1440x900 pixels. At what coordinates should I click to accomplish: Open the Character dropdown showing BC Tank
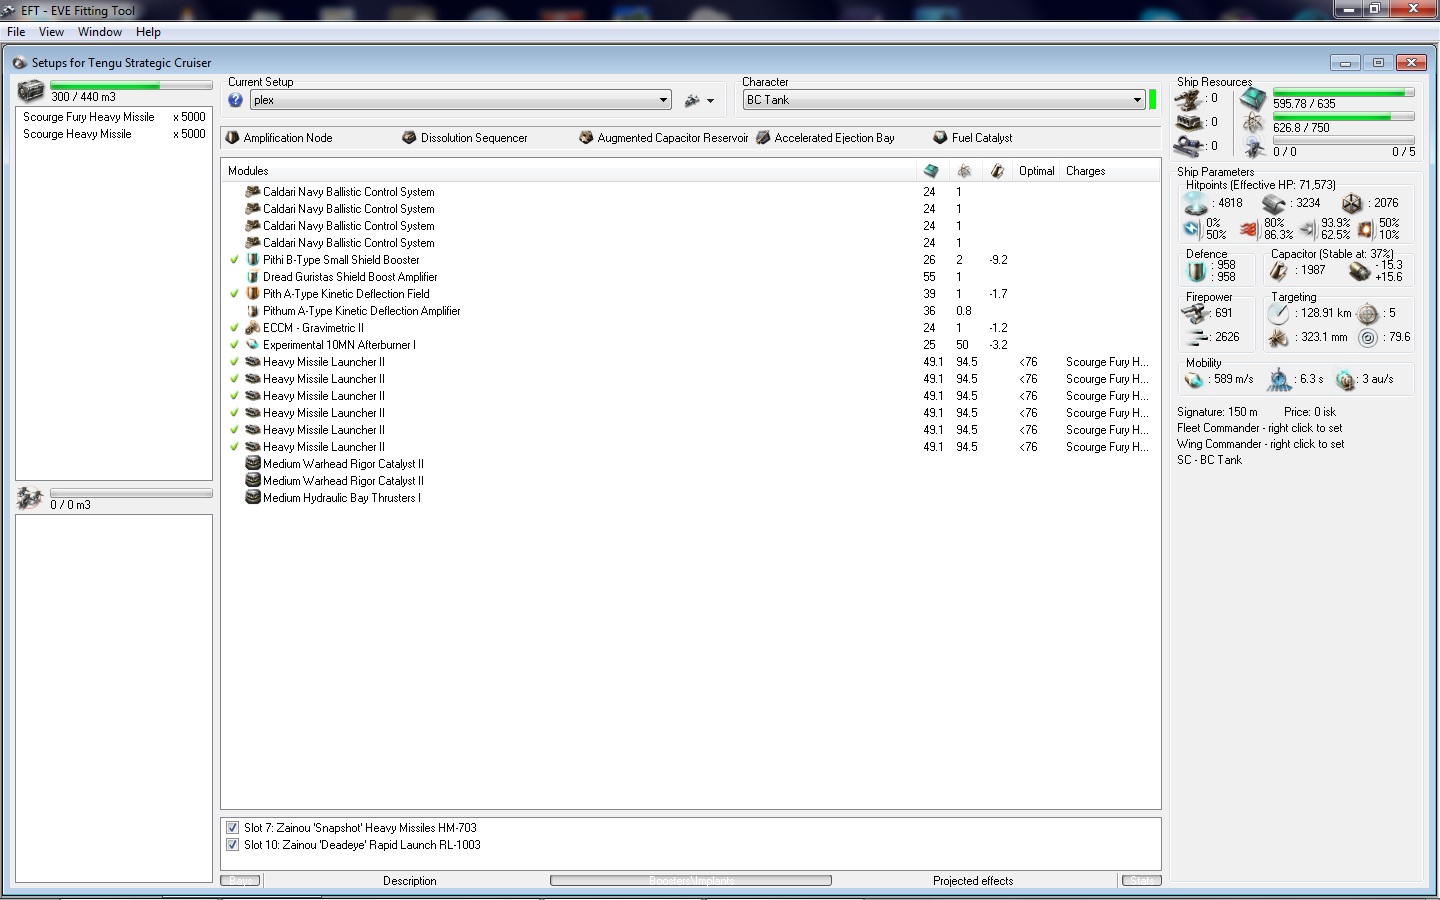(x=944, y=100)
